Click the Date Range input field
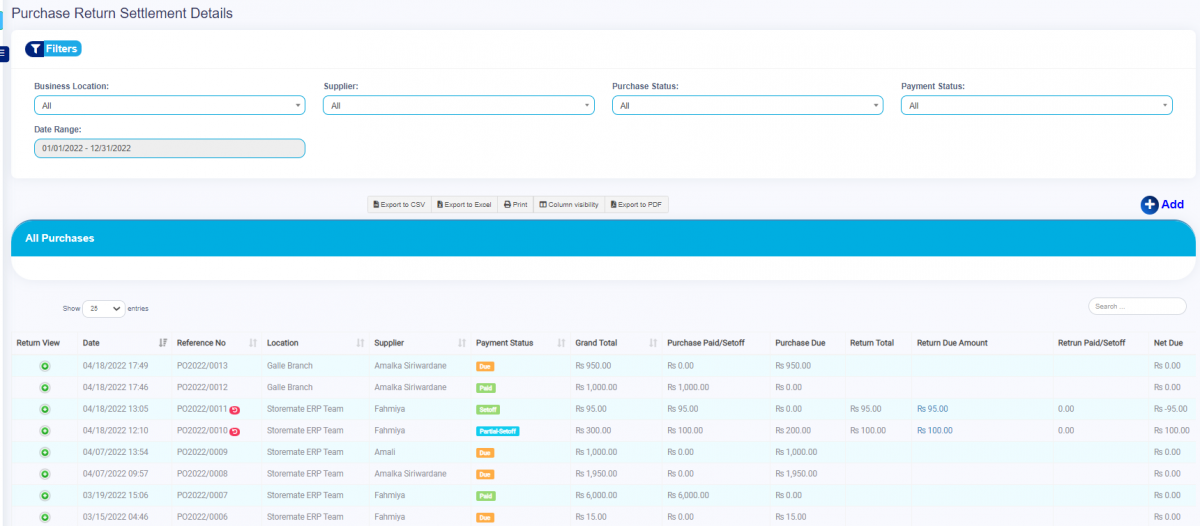The height and width of the screenshot is (526, 1200). pos(169,148)
